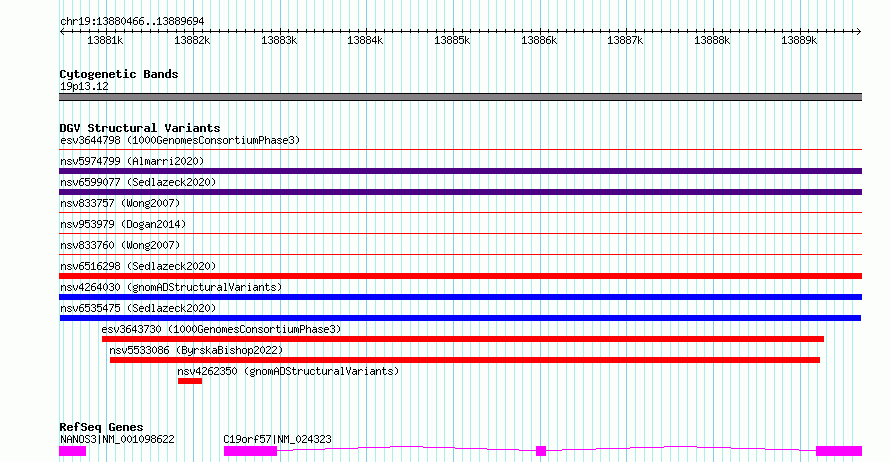Image resolution: width=890 pixels, height=462 pixels.
Task: Click the nsv953979 (Dogan2014) label
Action: (x=123, y=224)
